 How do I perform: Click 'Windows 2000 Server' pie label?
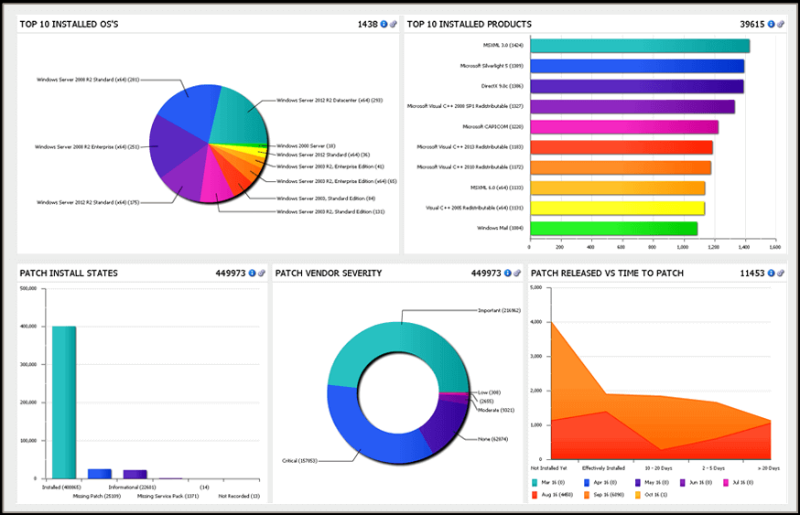point(306,146)
